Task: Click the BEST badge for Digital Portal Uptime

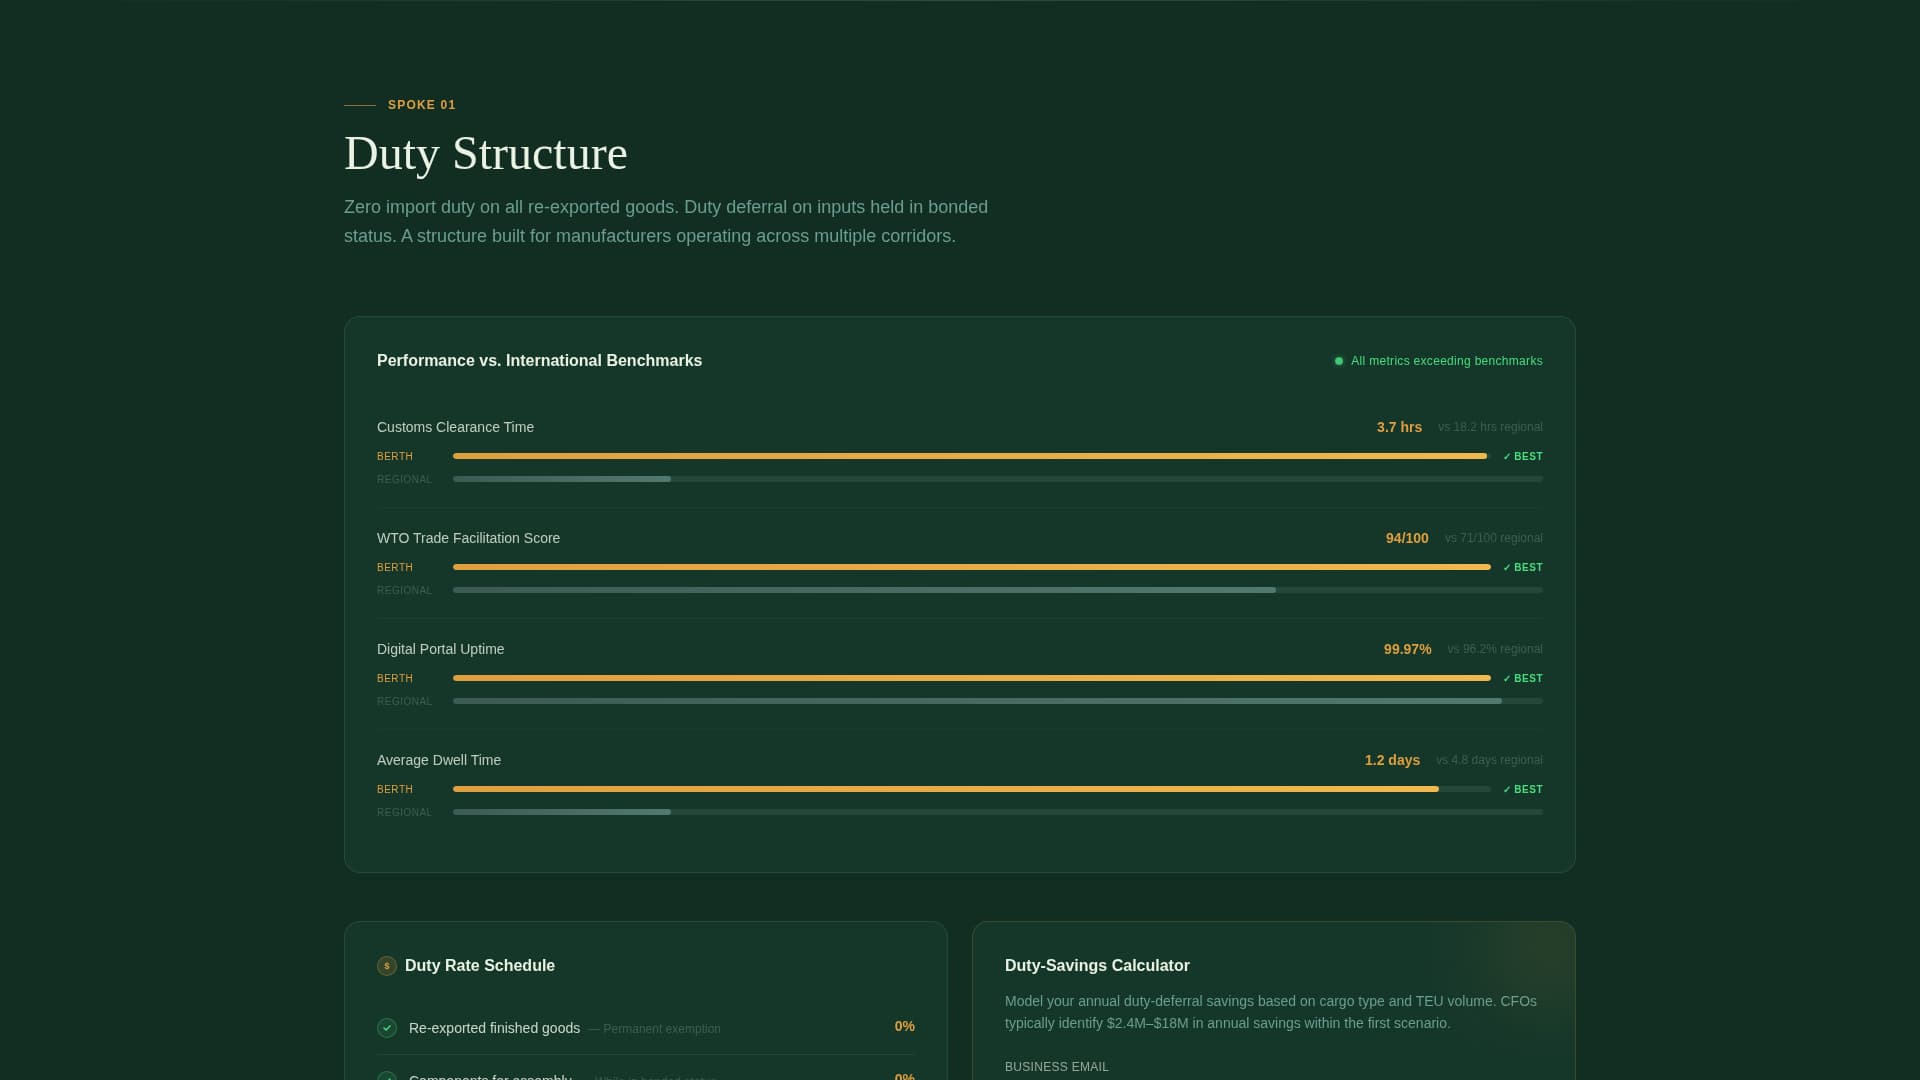Action: [1523, 678]
